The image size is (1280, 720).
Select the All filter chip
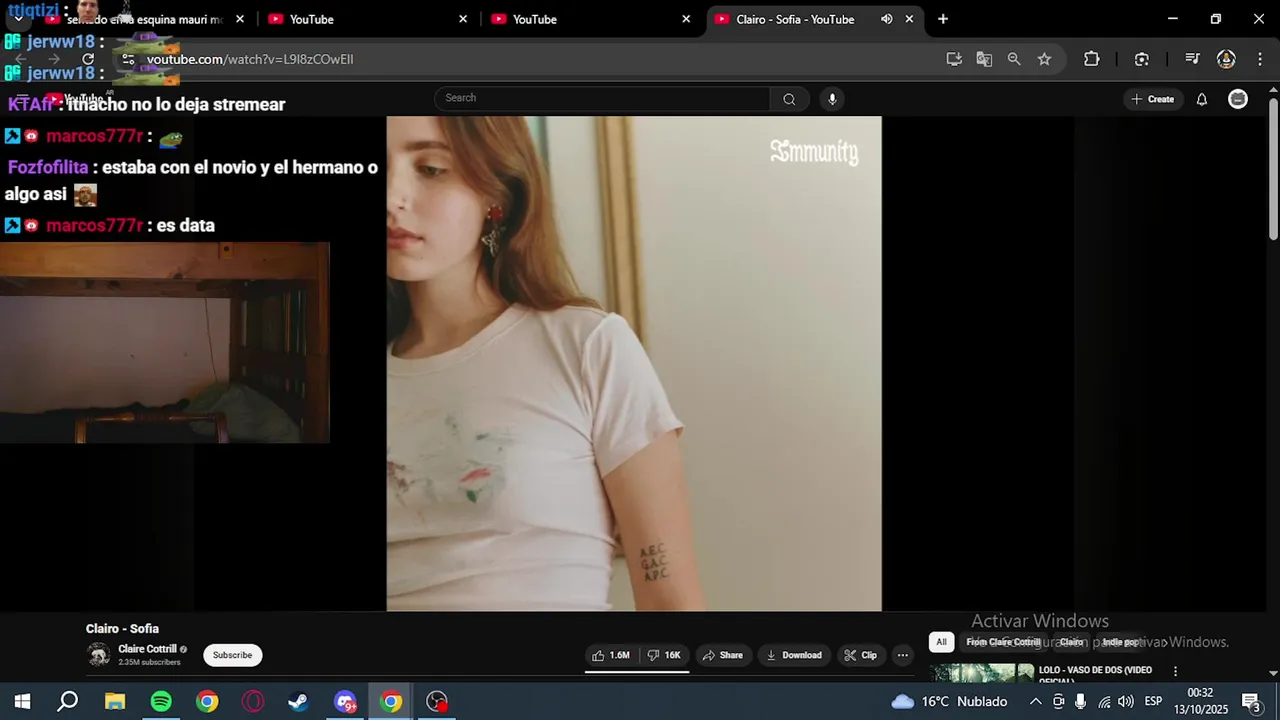(x=941, y=642)
